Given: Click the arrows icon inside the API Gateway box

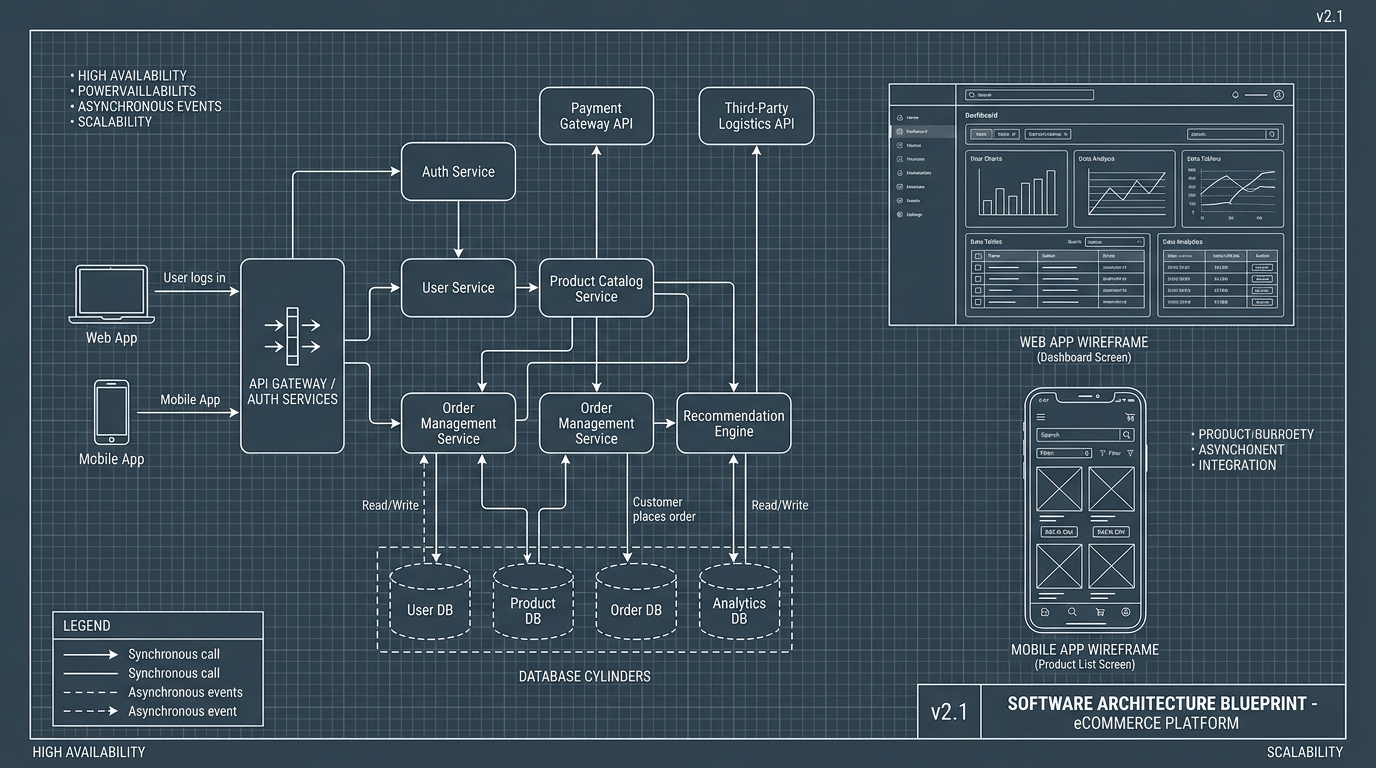Looking at the screenshot, I should coord(292,336).
